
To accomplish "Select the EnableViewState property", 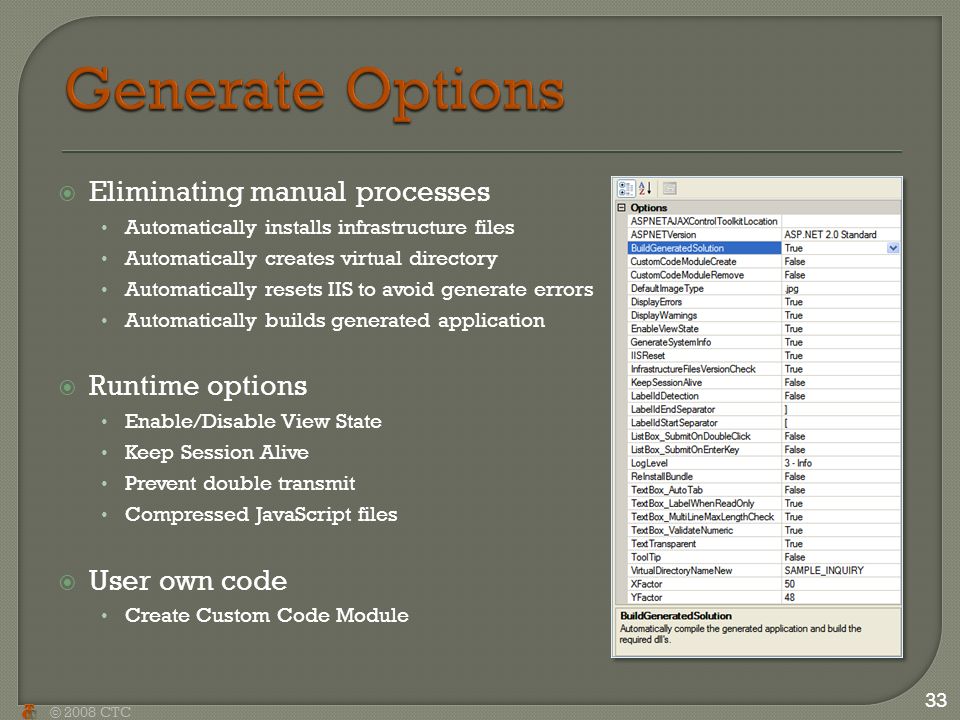I will [704, 329].
